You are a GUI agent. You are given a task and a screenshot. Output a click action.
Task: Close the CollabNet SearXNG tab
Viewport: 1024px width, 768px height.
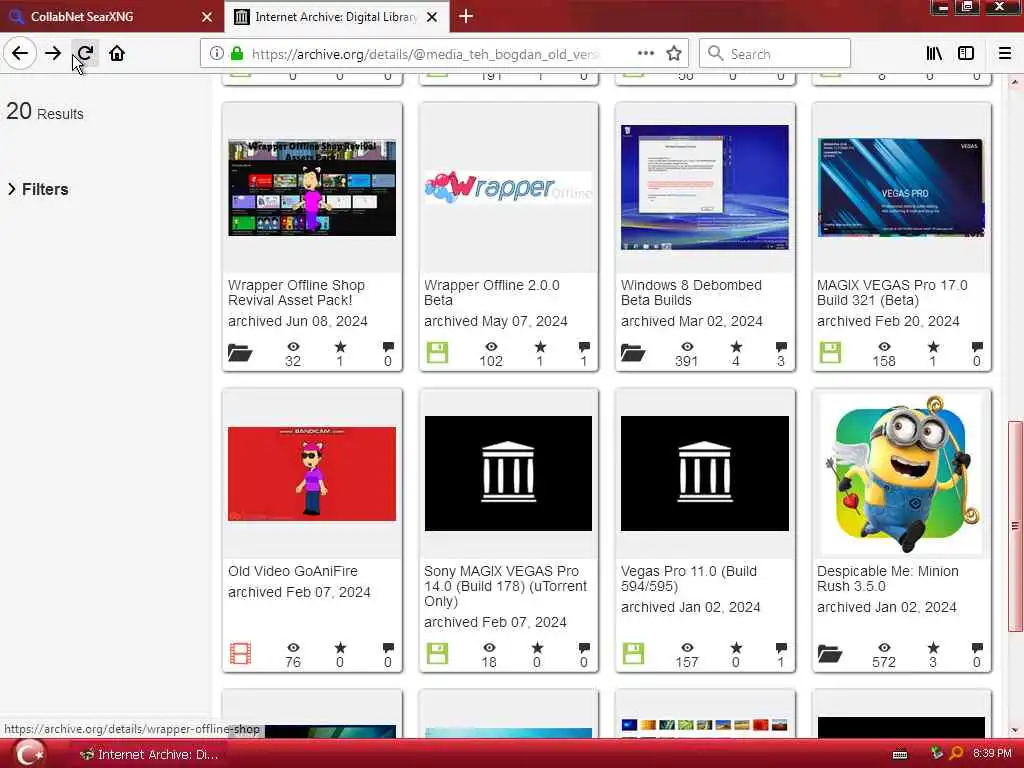[x=206, y=17]
